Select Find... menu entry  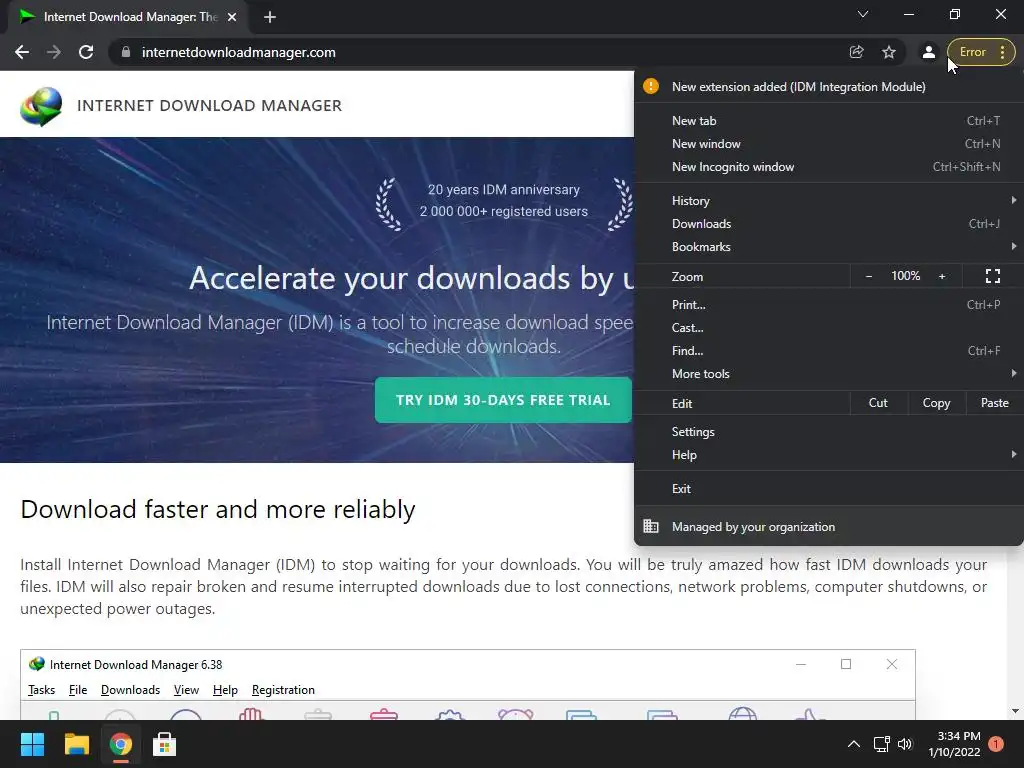click(829, 350)
